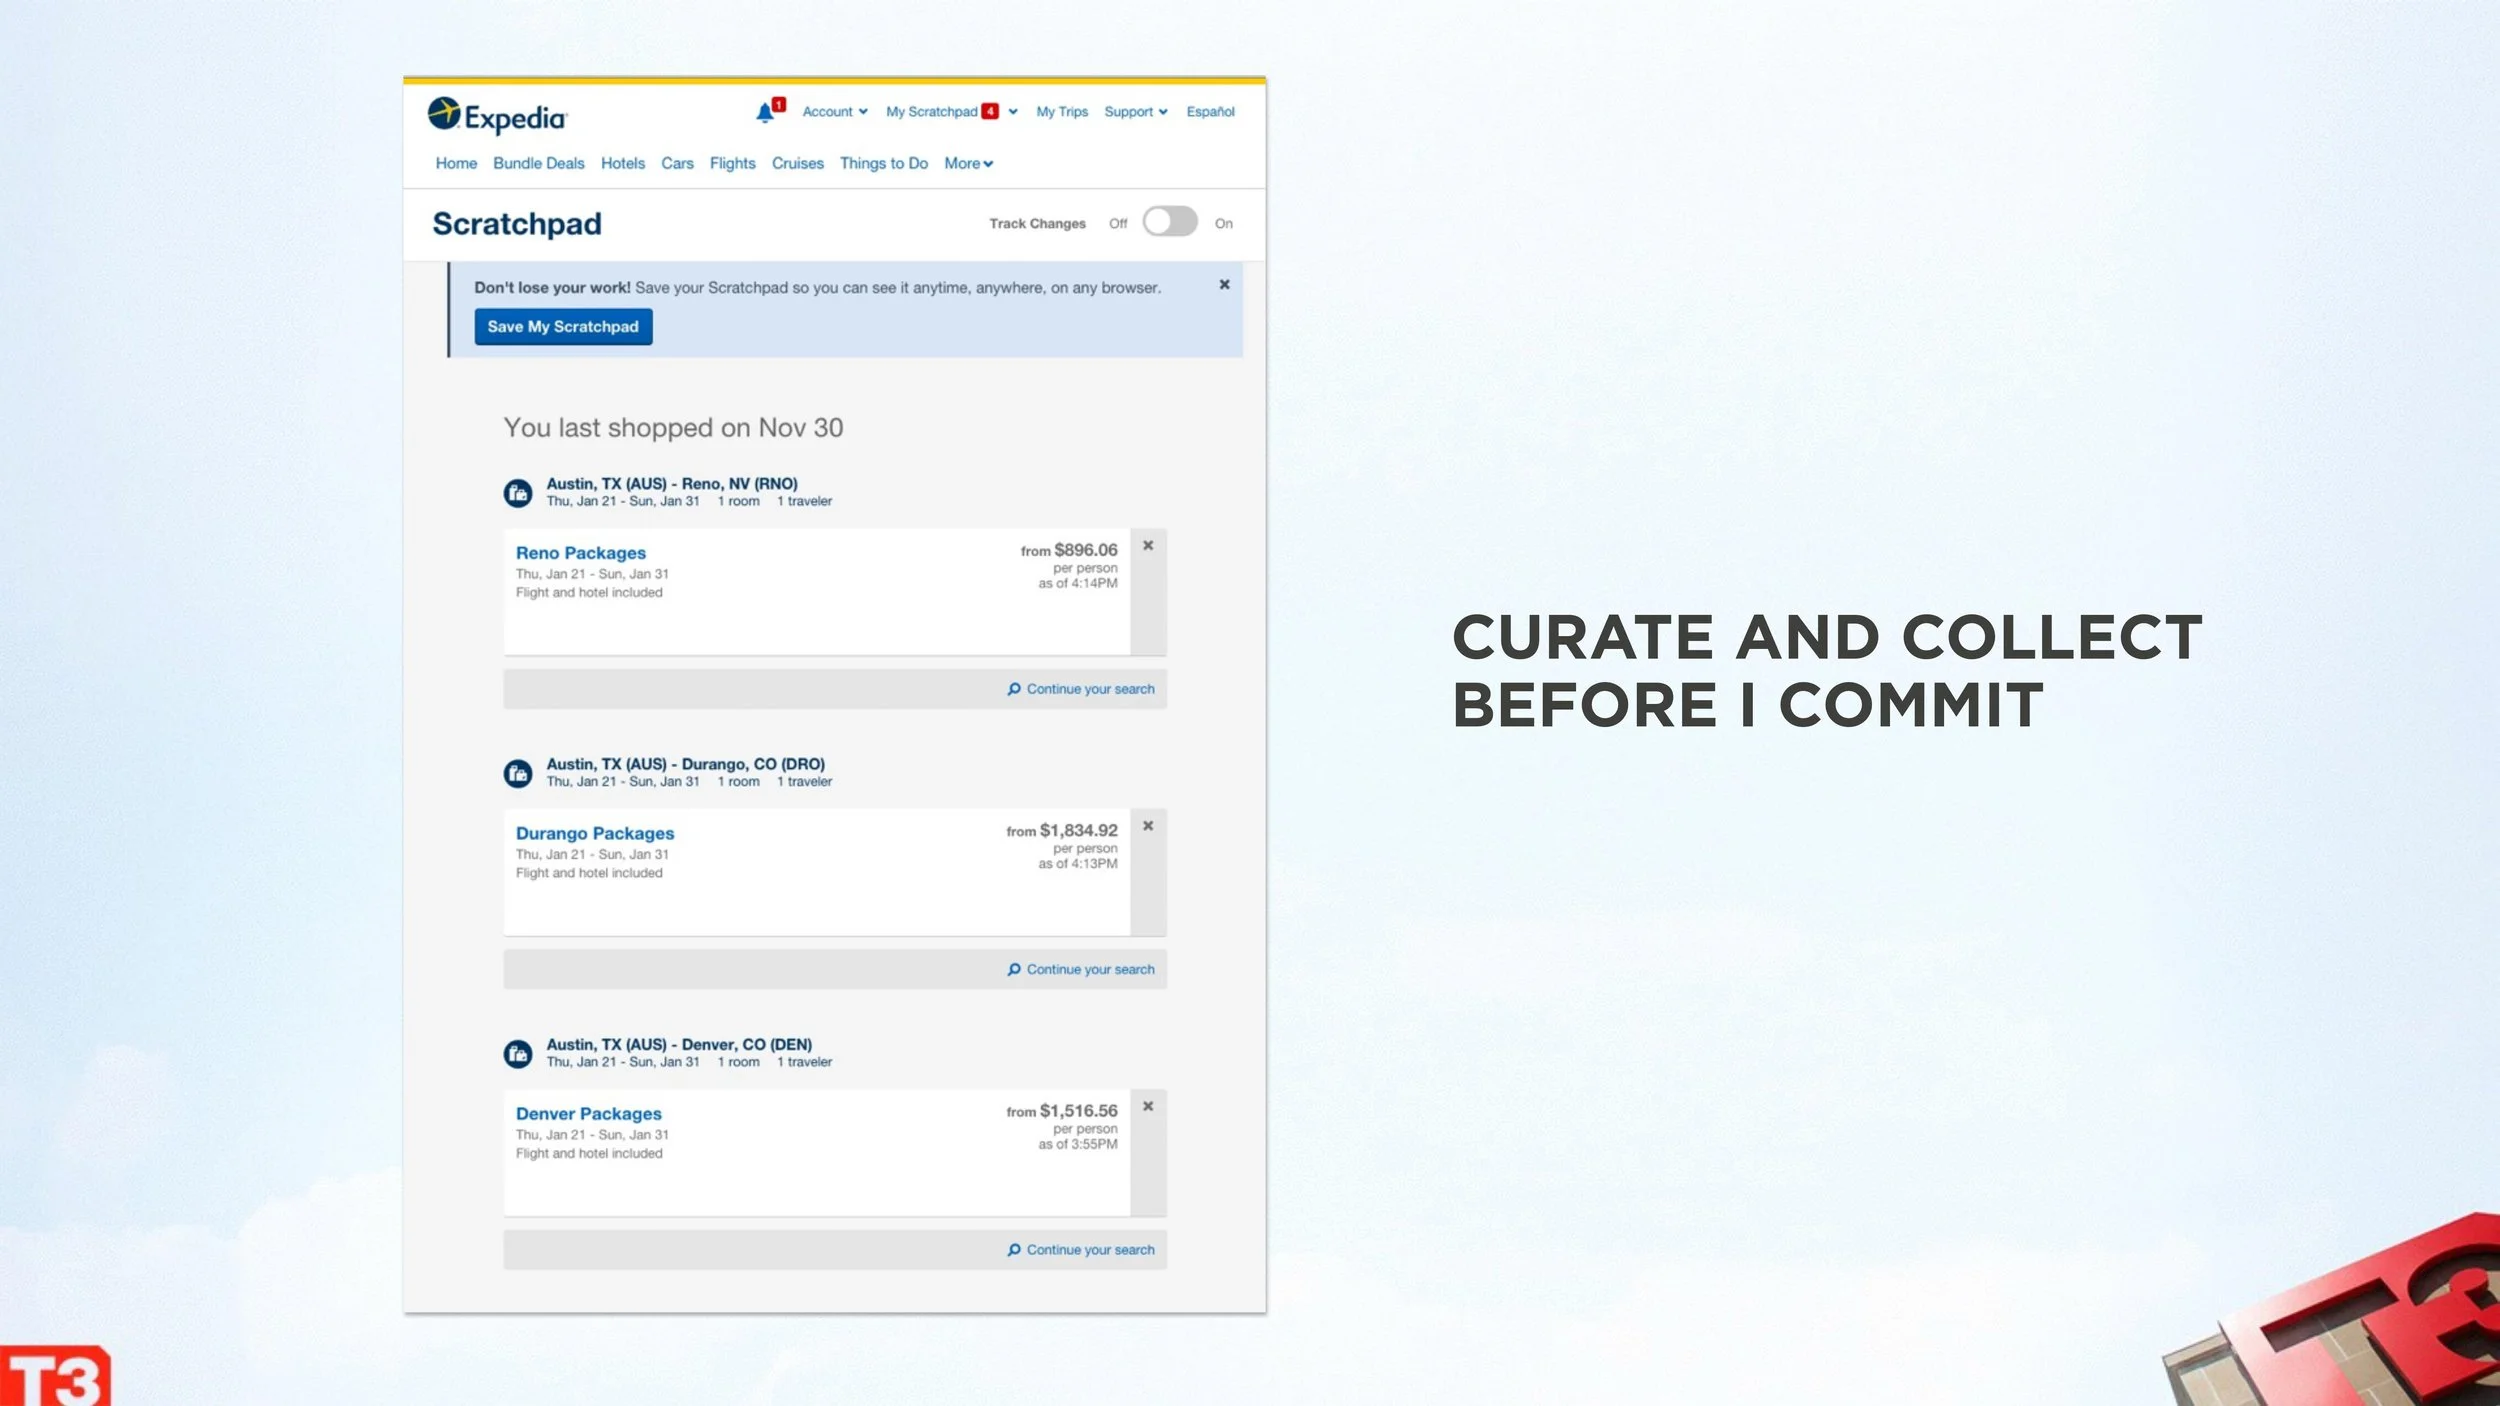
Task: Click the Scratchpad count badge showing 4
Action: tap(990, 112)
